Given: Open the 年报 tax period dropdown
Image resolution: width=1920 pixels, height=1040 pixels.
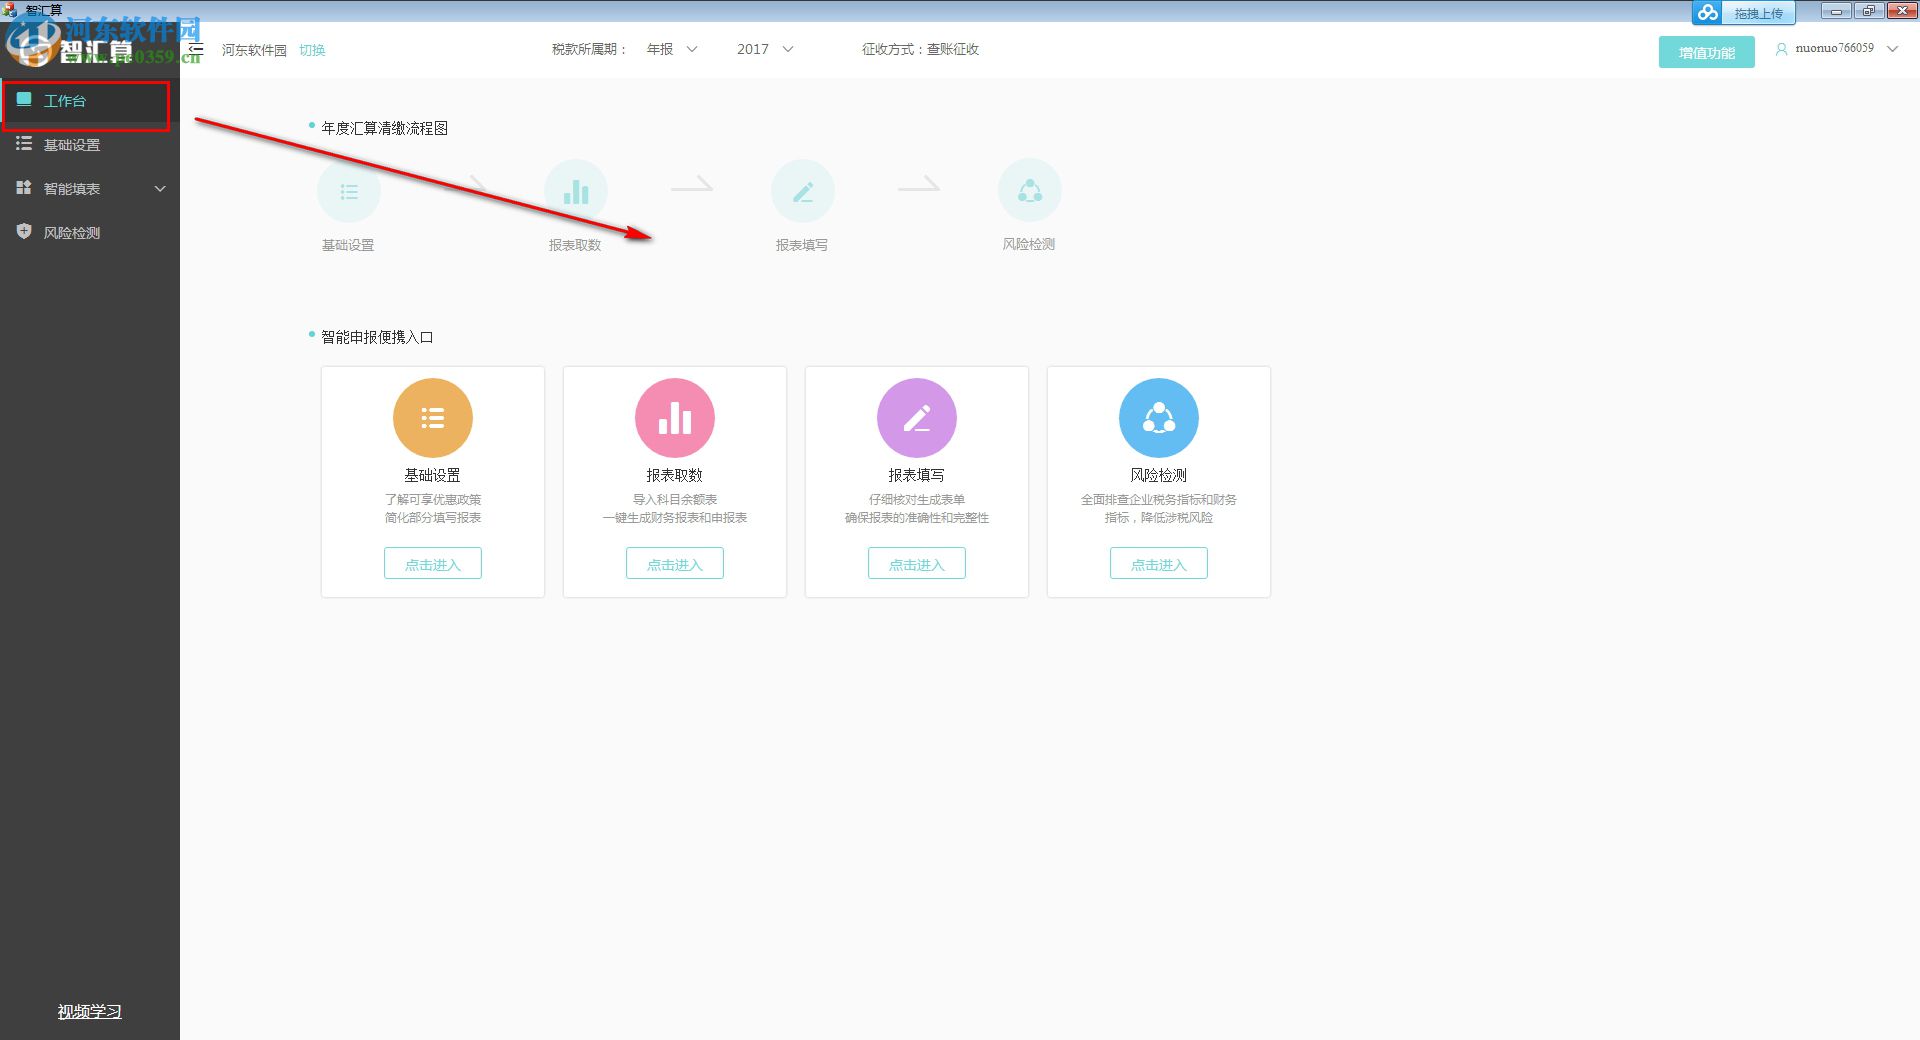Looking at the screenshot, I should click(672, 48).
